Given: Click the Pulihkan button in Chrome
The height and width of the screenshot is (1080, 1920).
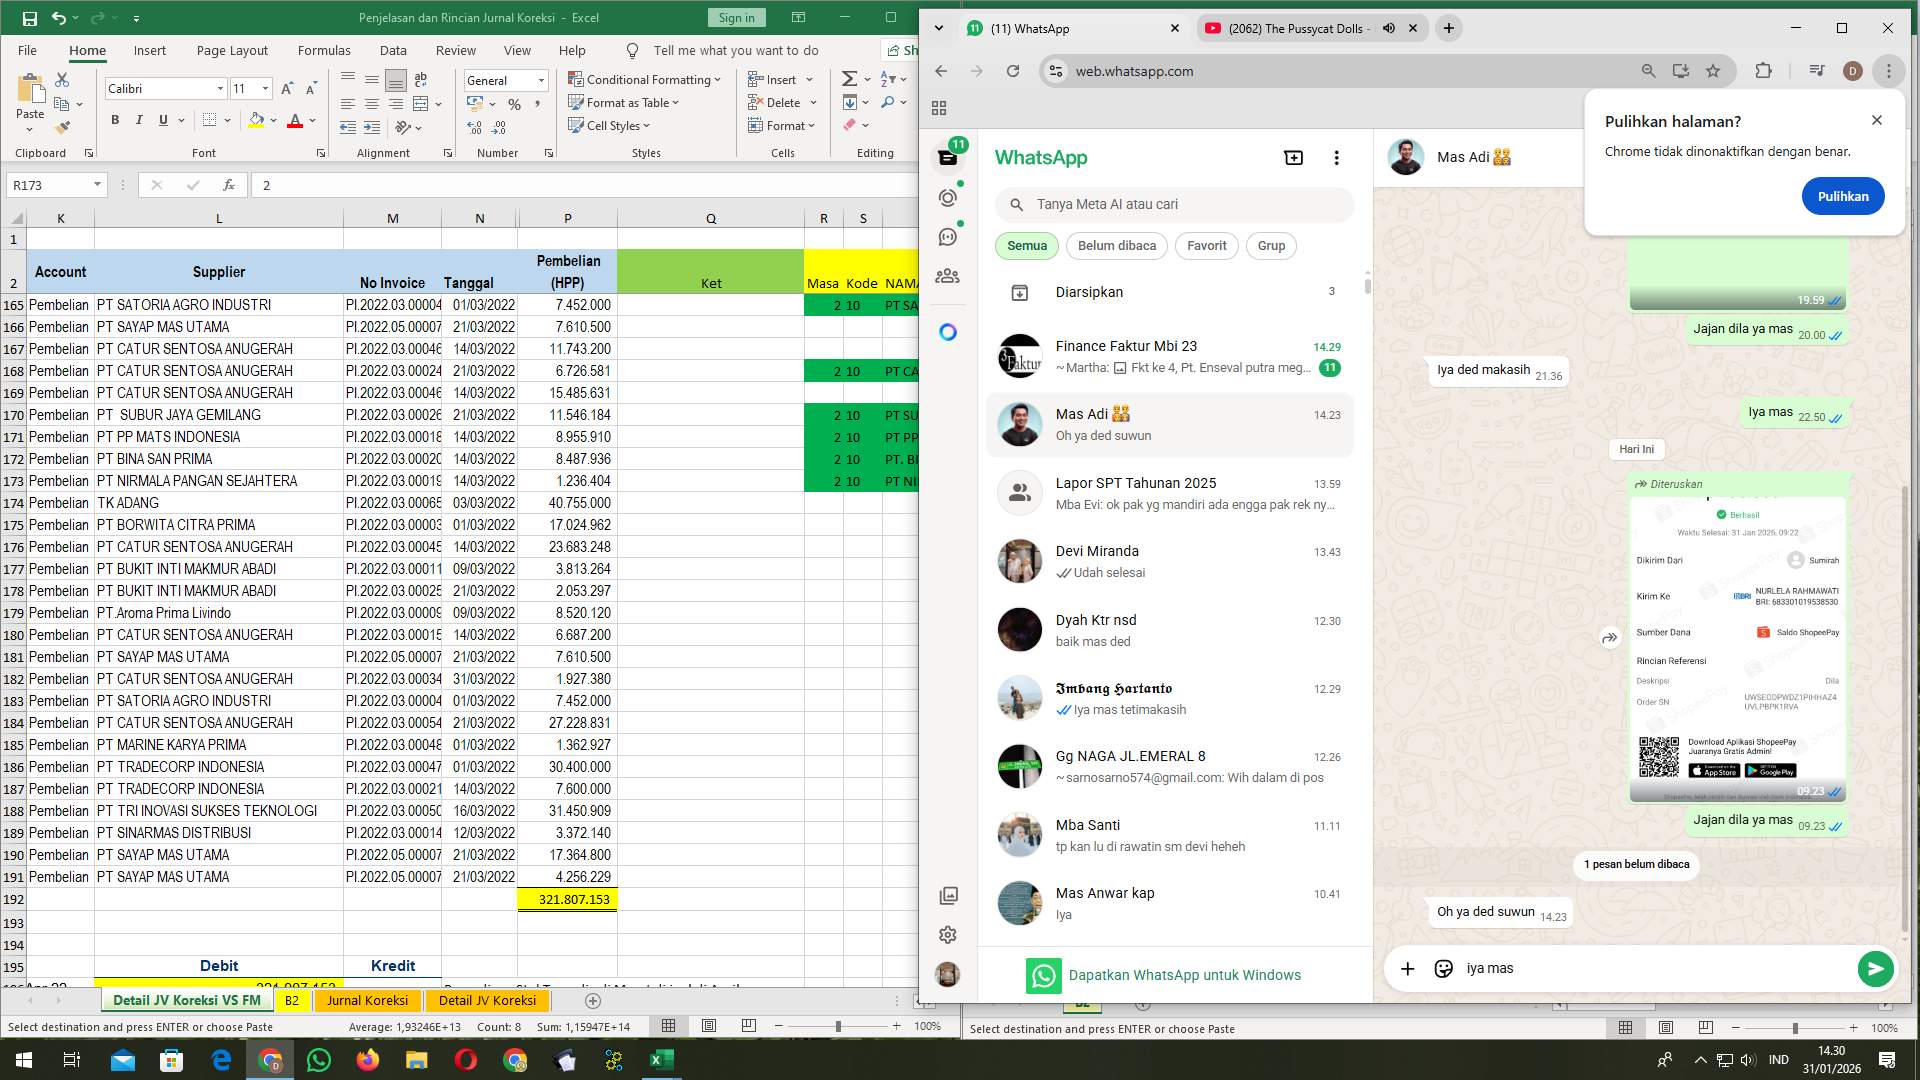Looking at the screenshot, I should (1843, 196).
